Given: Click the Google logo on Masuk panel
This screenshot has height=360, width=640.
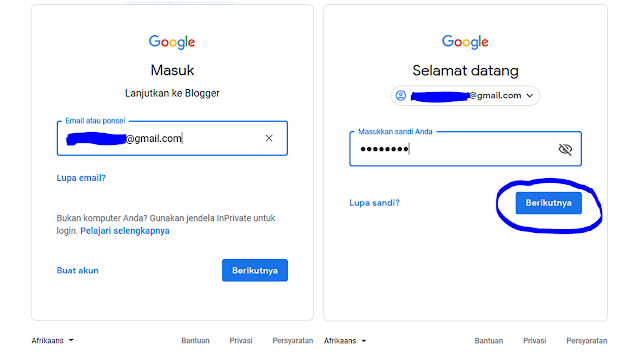Looking at the screenshot, I should 172,42.
